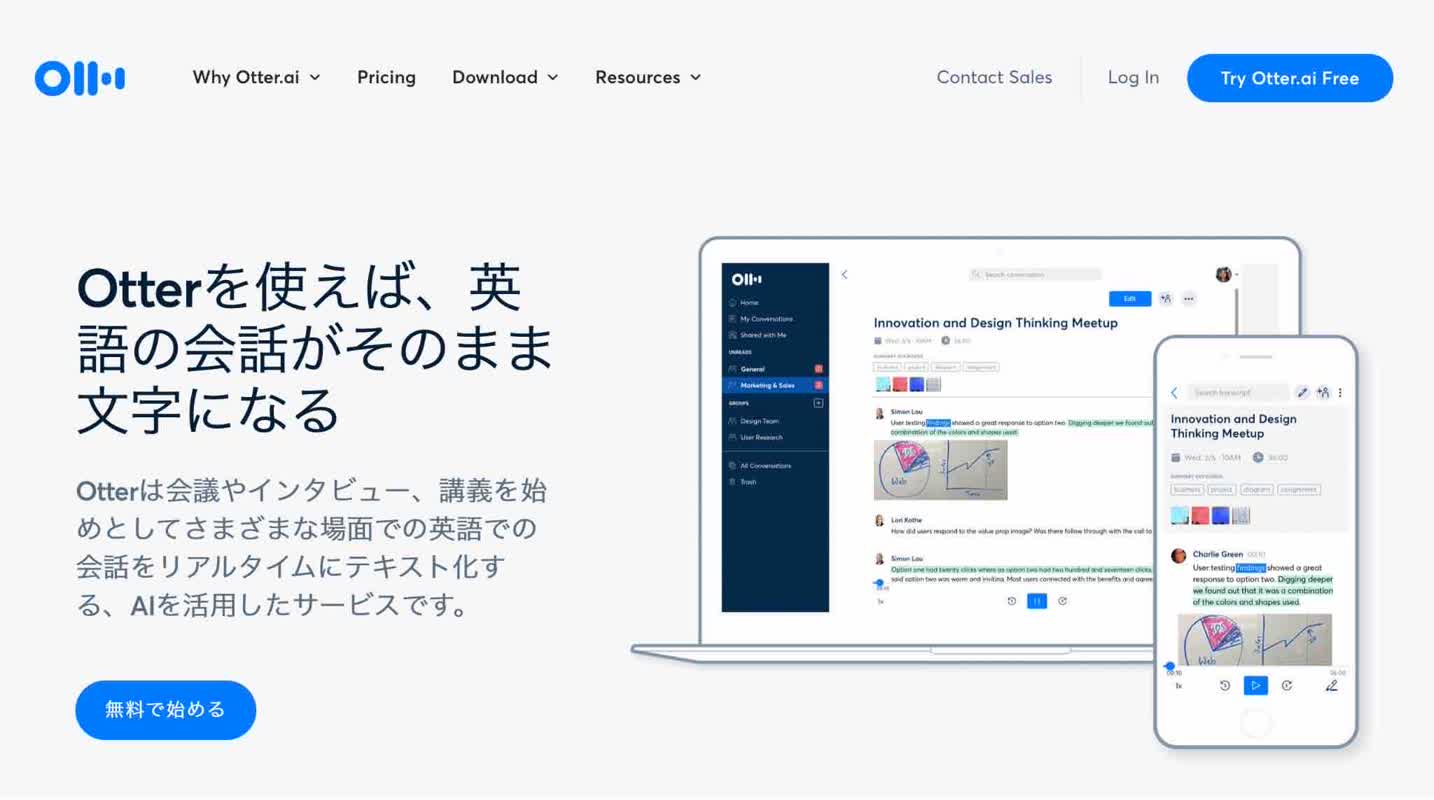Click the playback progress knob in laptop mockup
The width and height of the screenshot is (1434, 800).
point(880,583)
